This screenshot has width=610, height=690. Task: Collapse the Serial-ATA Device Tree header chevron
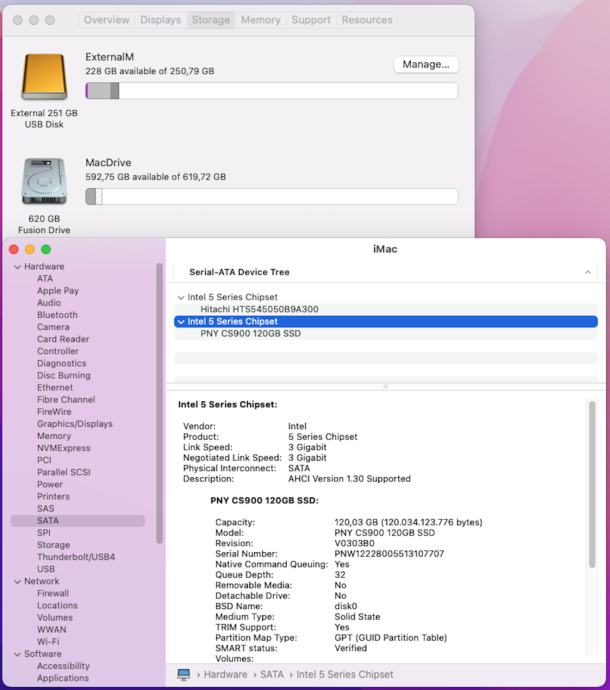(x=588, y=272)
